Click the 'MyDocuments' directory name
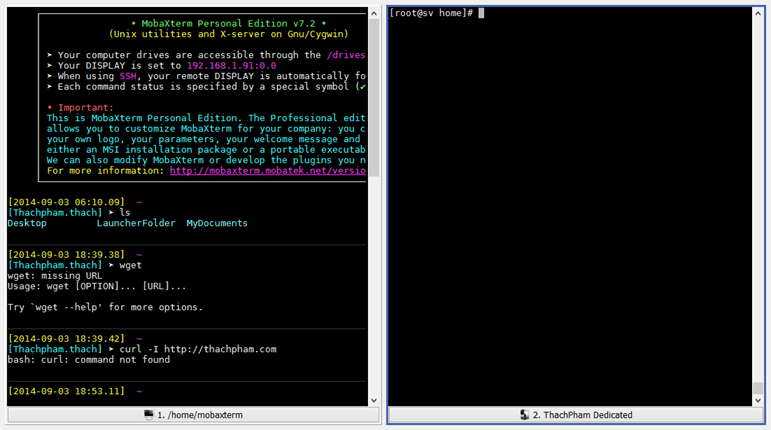 click(217, 223)
